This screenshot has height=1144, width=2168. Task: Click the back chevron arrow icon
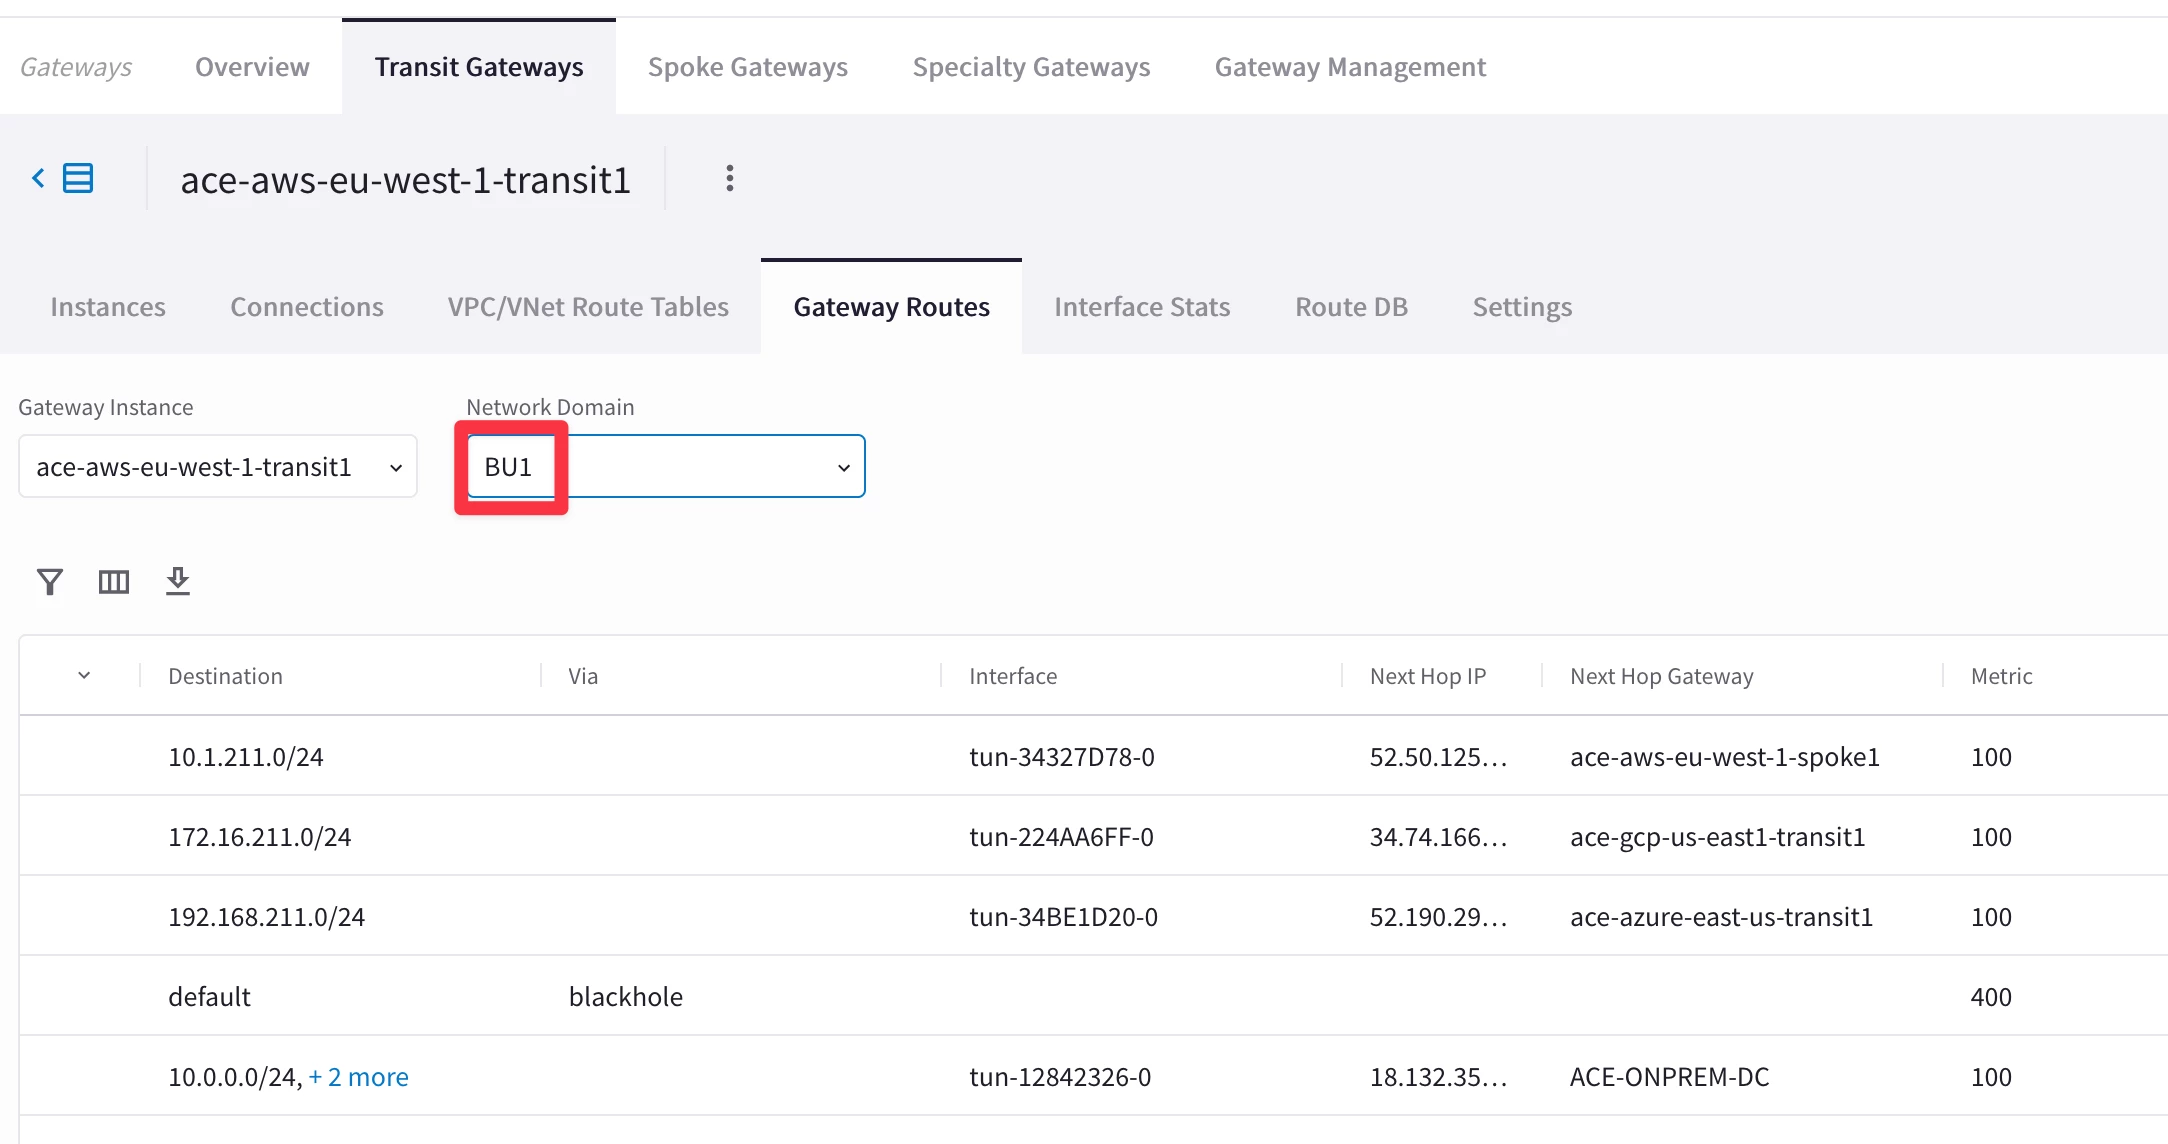(38, 179)
